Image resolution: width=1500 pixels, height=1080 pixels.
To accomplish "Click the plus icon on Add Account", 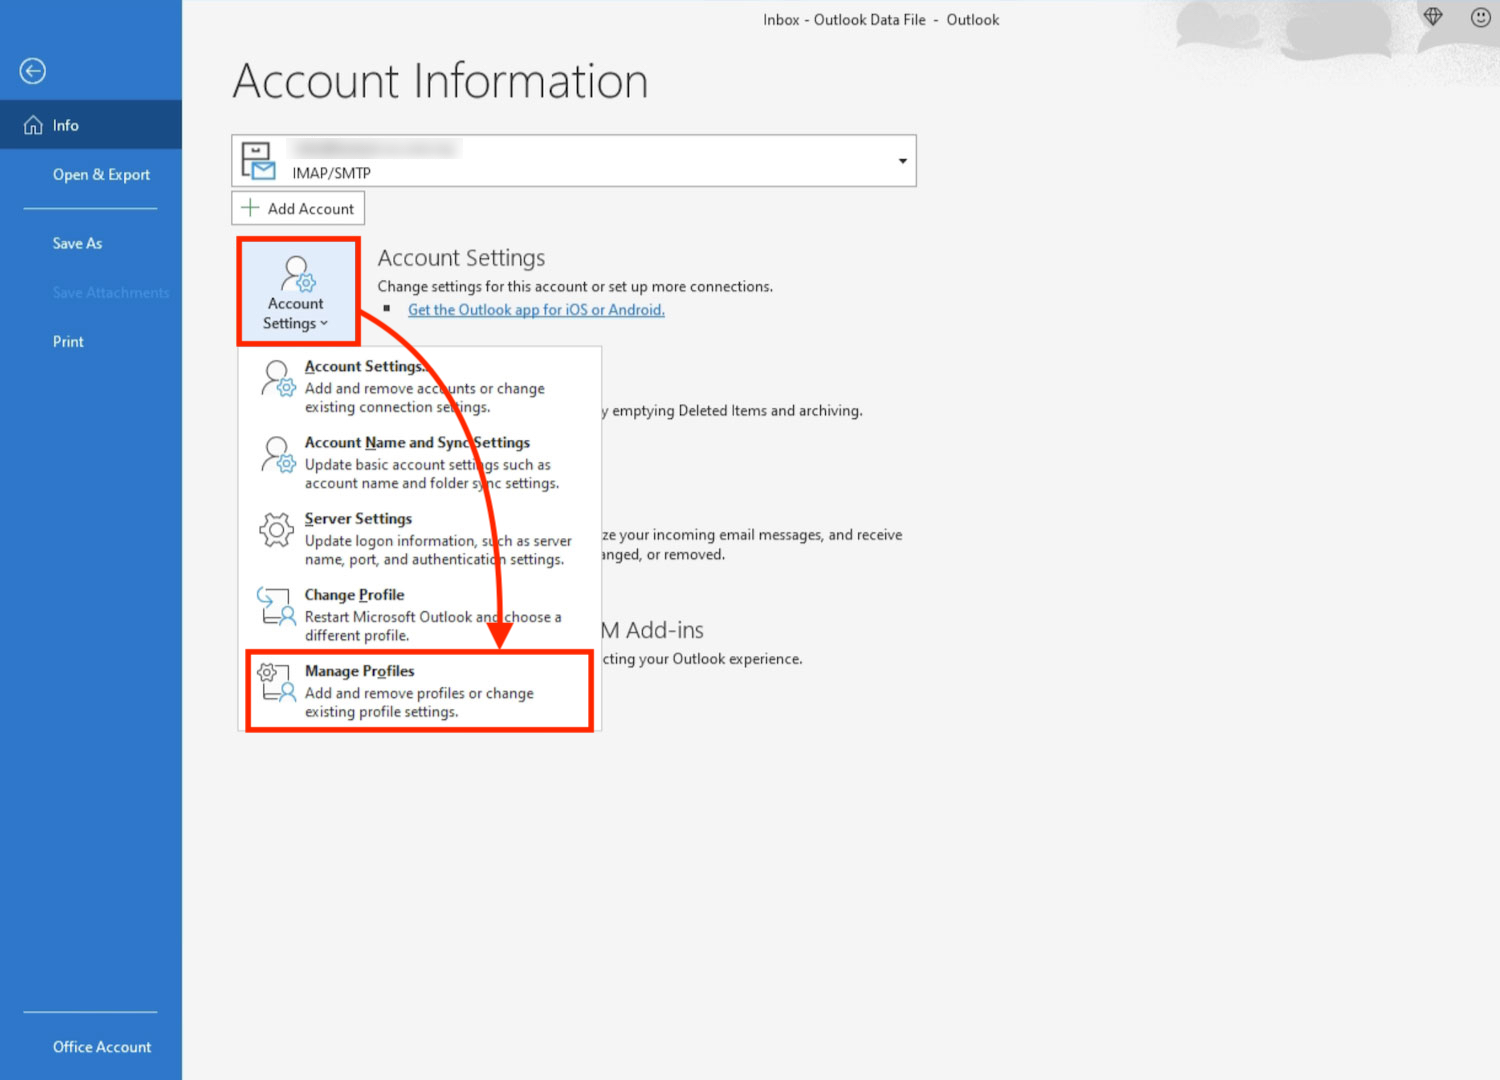I will [250, 208].
